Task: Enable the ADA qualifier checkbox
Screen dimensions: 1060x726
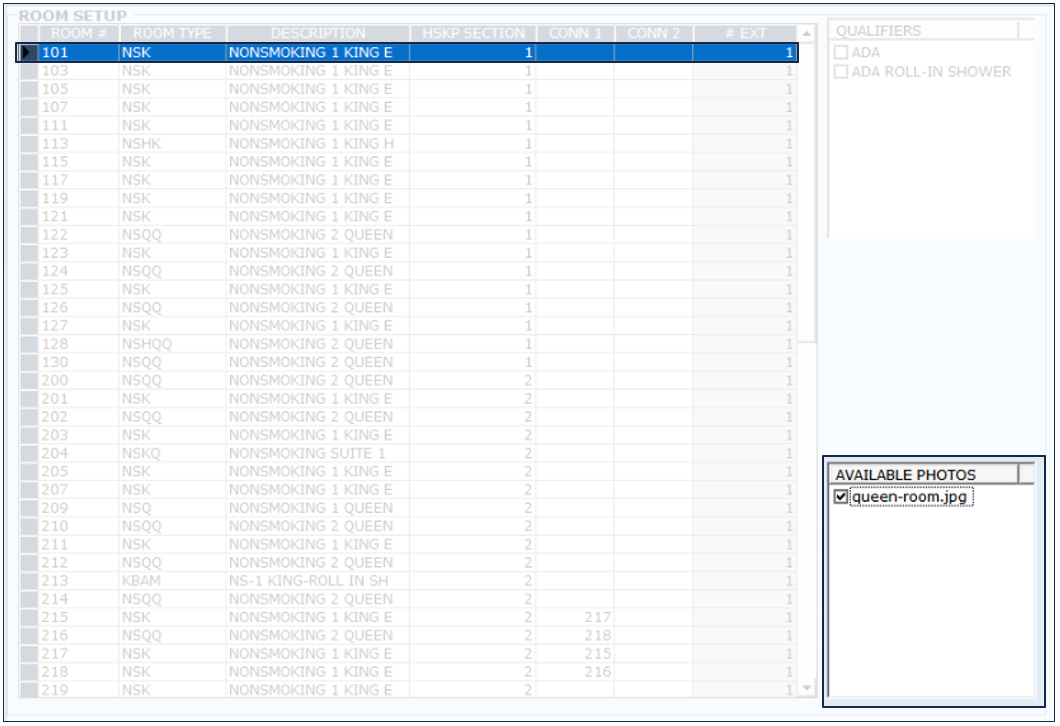Action: click(x=841, y=53)
